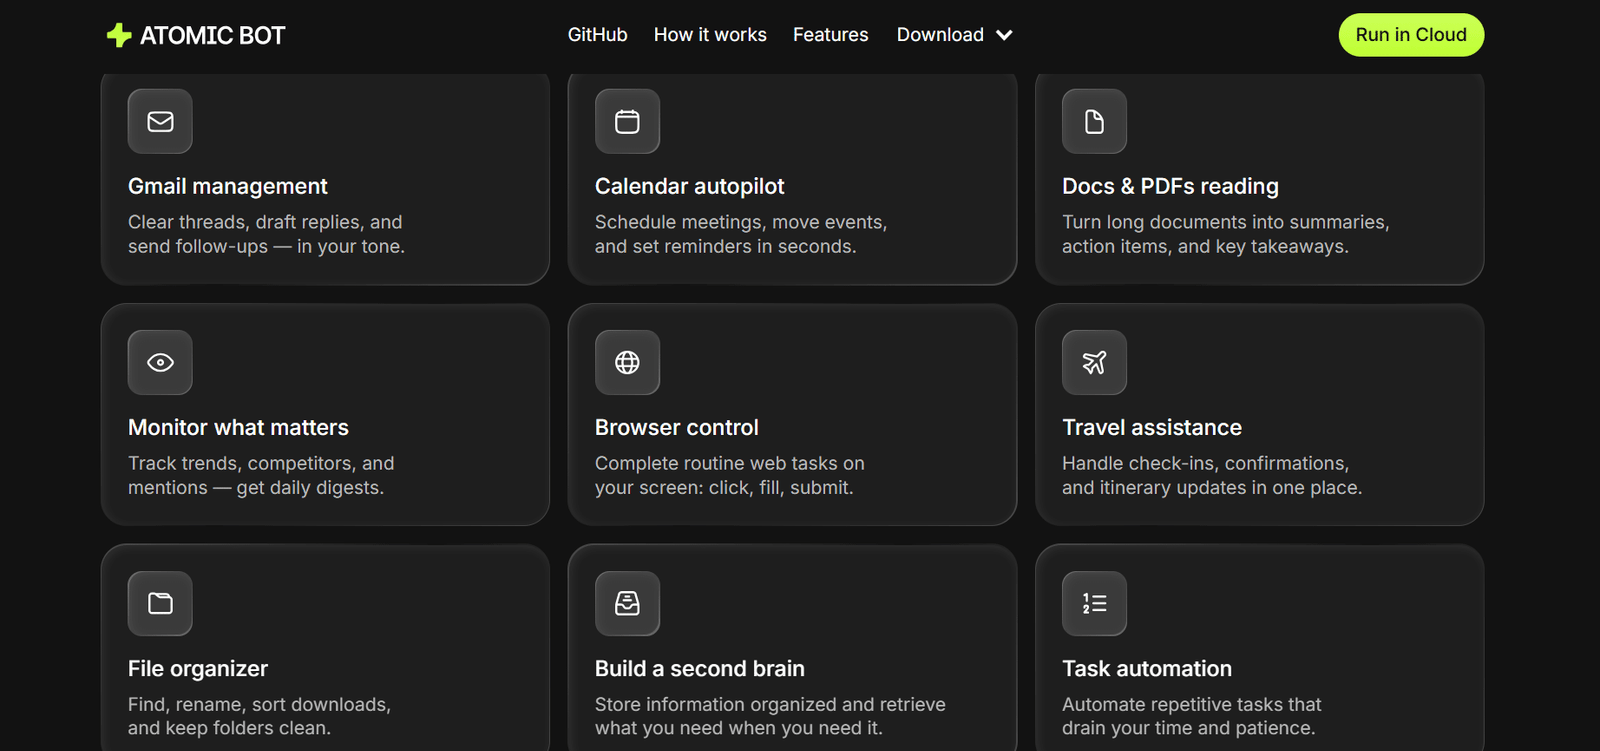This screenshot has width=1600, height=751.
Task: Click the folder icon for File organizer
Action: pos(160,603)
